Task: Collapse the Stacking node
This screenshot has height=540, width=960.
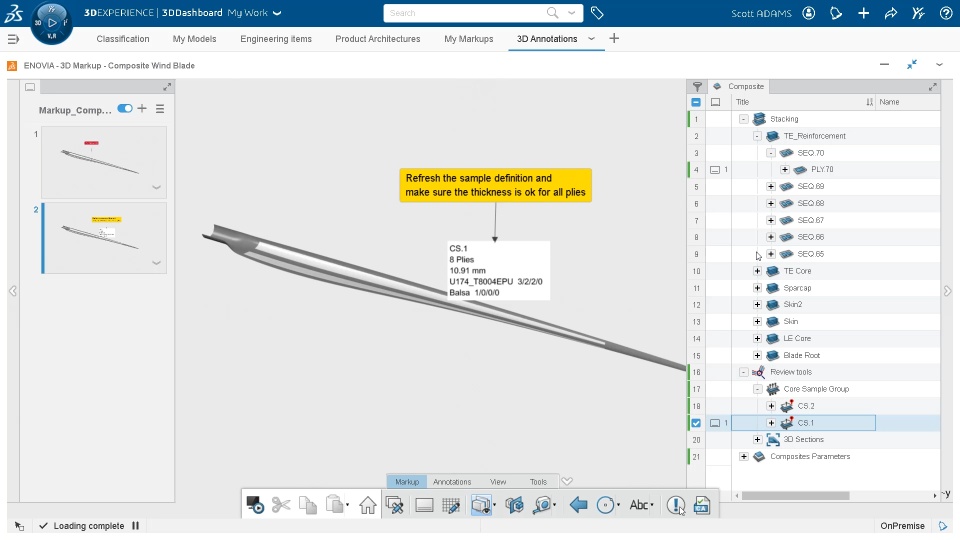Action: click(x=743, y=119)
